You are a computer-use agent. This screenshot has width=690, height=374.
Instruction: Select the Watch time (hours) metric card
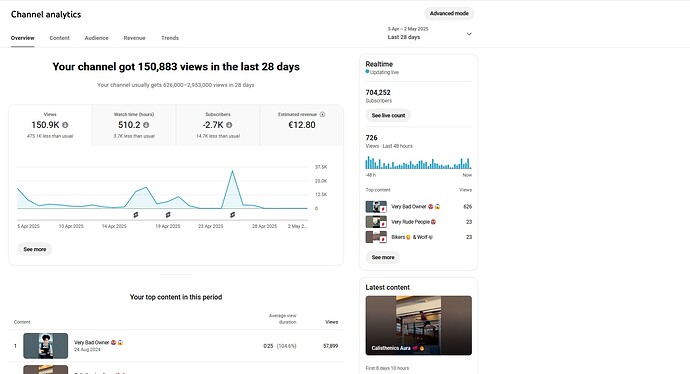[134, 125]
